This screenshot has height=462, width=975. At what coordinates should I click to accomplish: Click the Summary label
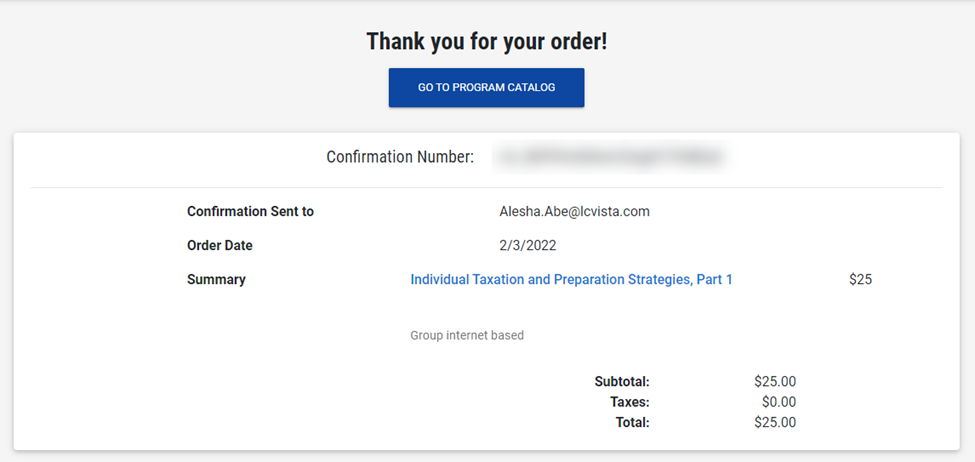(216, 280)
